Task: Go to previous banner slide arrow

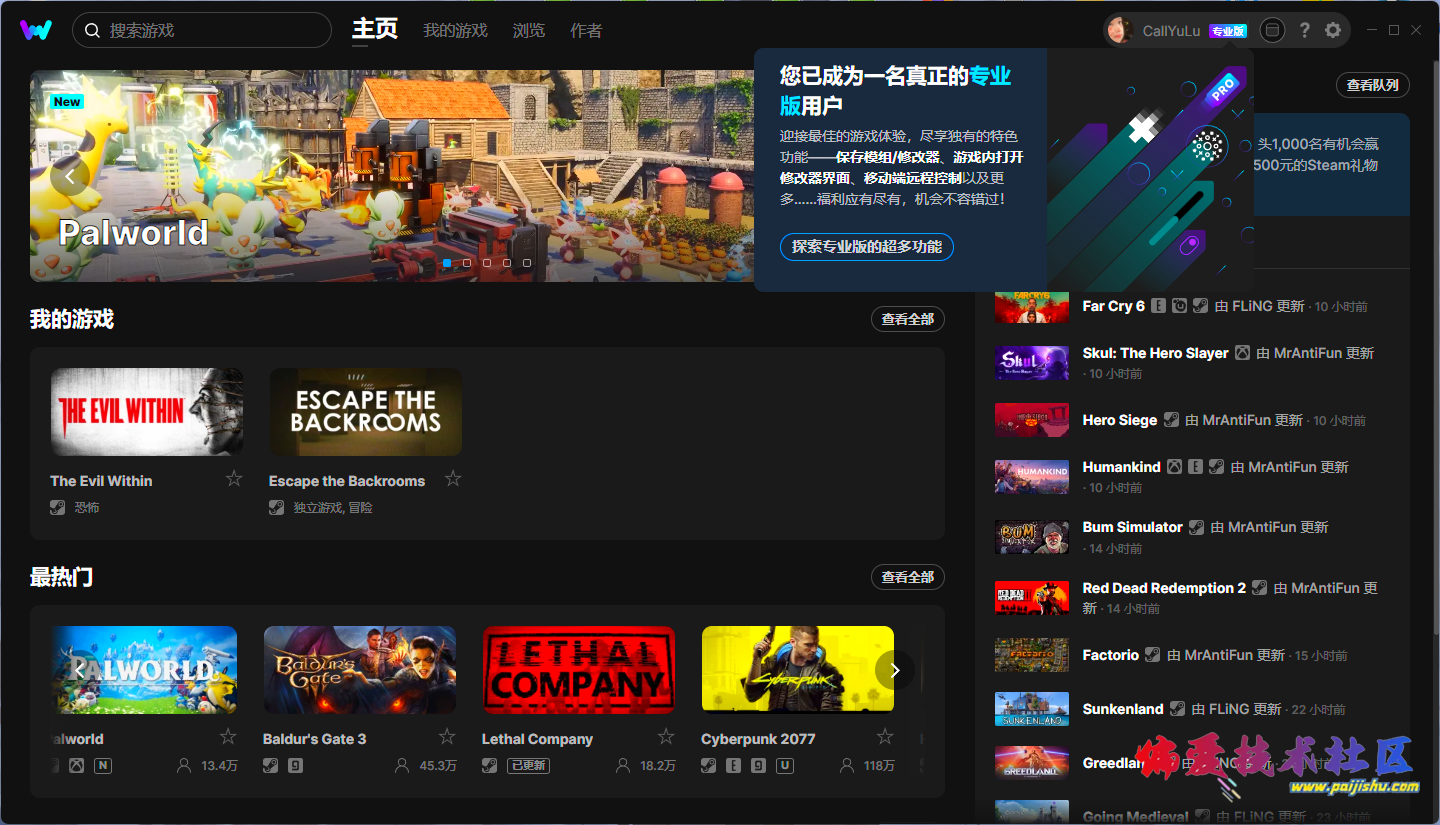Action: [x=70, y=177]
